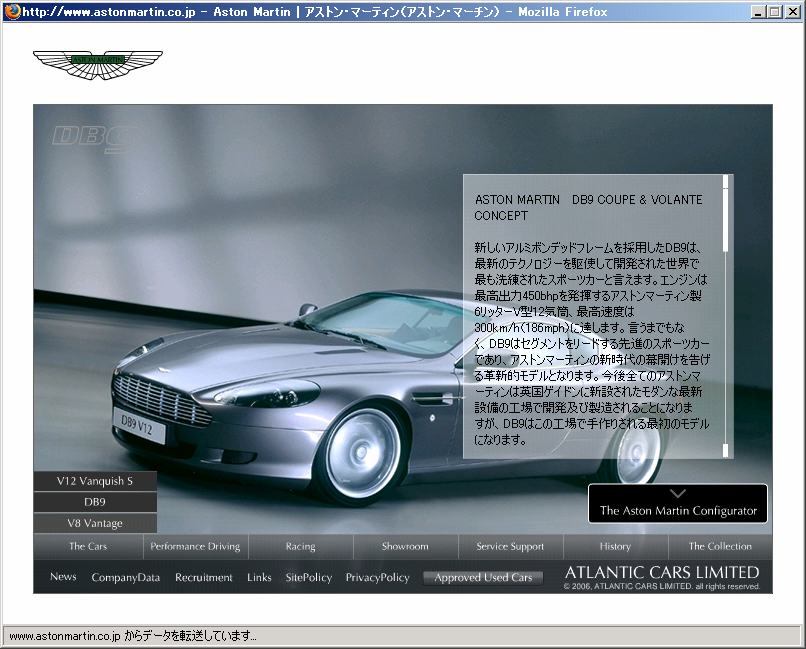Select DB9 model button

[95, 502]
